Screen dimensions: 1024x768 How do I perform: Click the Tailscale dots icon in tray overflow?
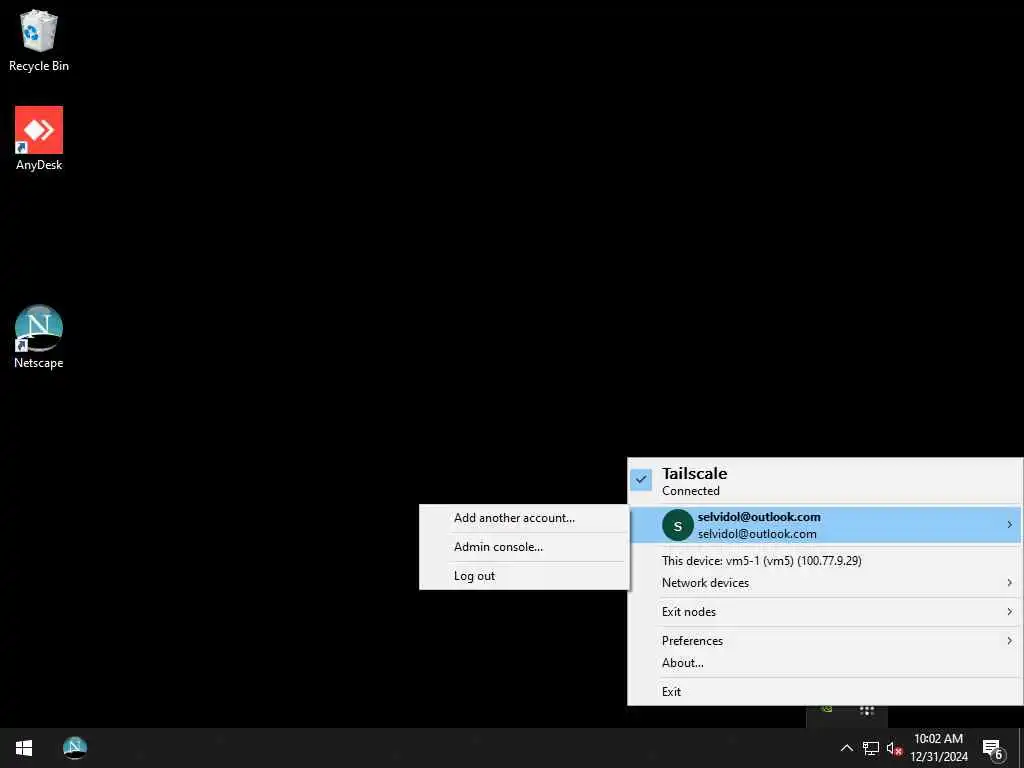coord(867,711)
